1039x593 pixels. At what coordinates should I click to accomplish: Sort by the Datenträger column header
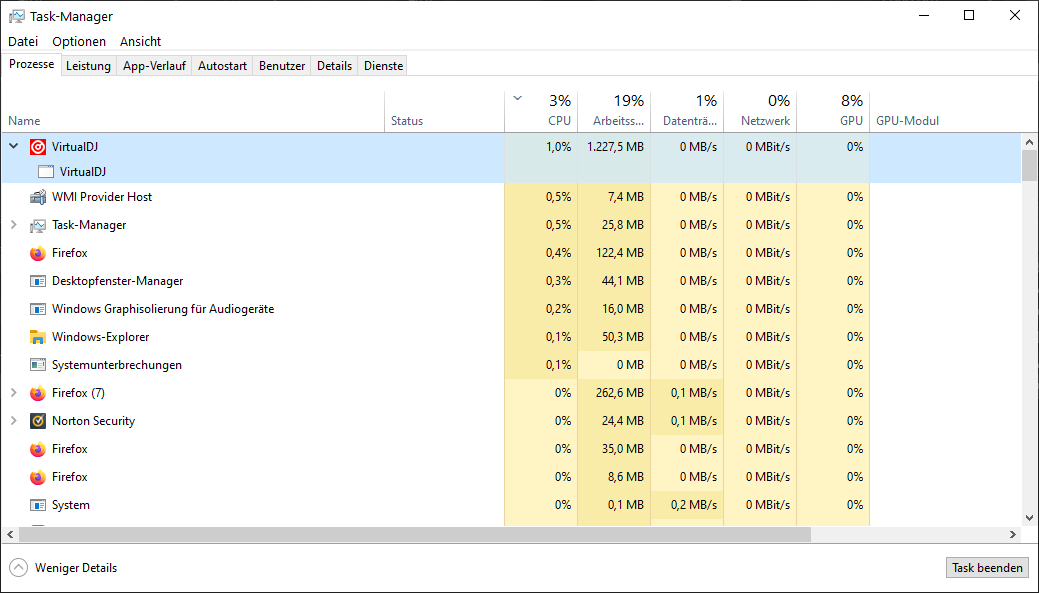click(687, 111)
